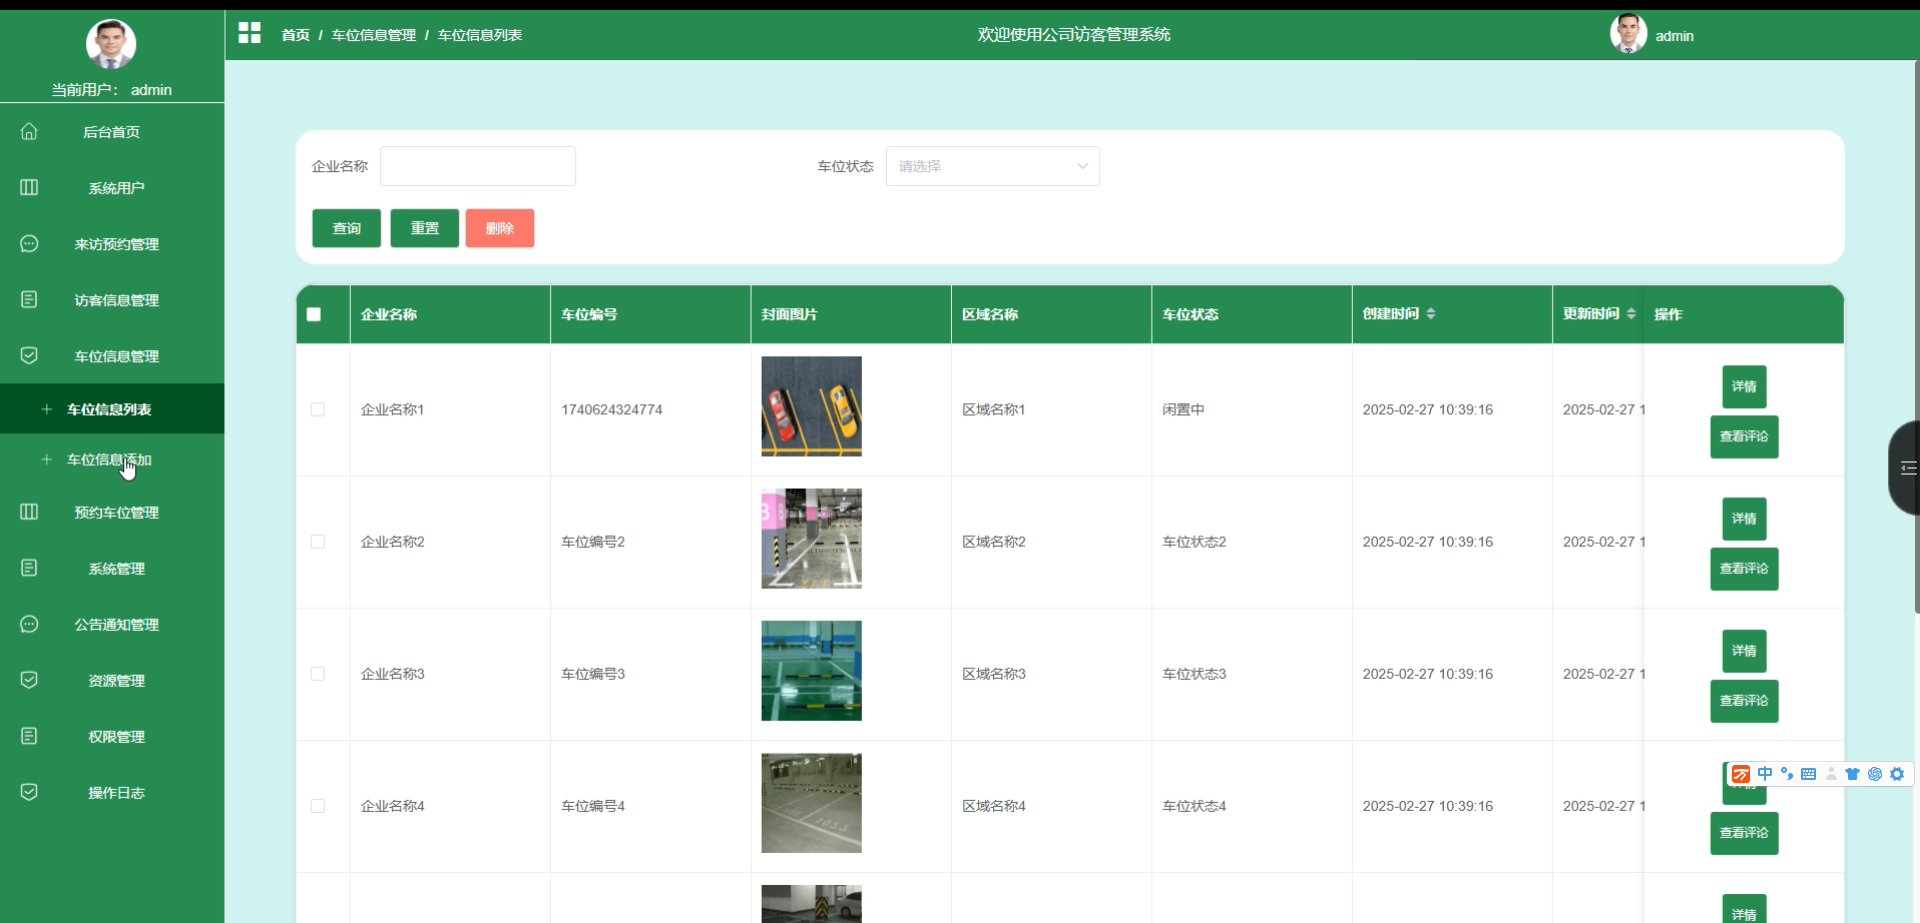Open the cover thumbnail in the 企业名称3 row
This screenshot has width=1920, height=923.
click(811, 671)
